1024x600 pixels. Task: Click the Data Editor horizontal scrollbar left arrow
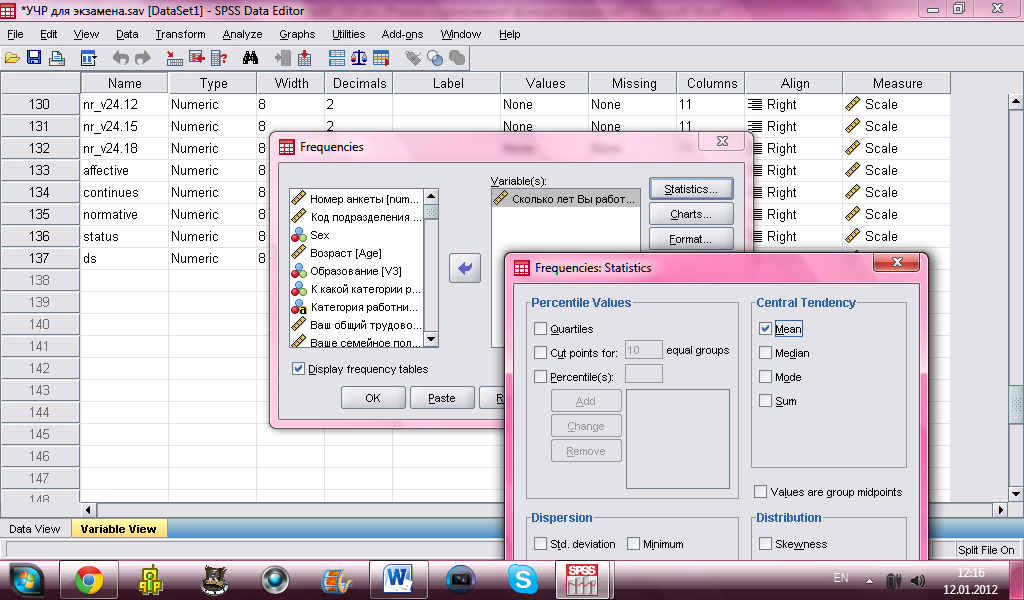coord(89,509)
